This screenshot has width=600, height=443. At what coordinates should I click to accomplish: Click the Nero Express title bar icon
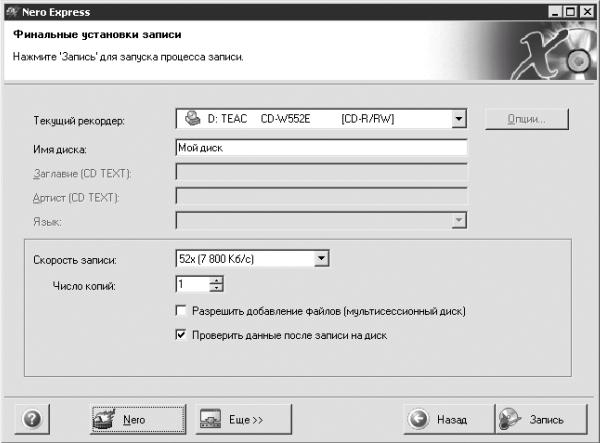[11, 12]
